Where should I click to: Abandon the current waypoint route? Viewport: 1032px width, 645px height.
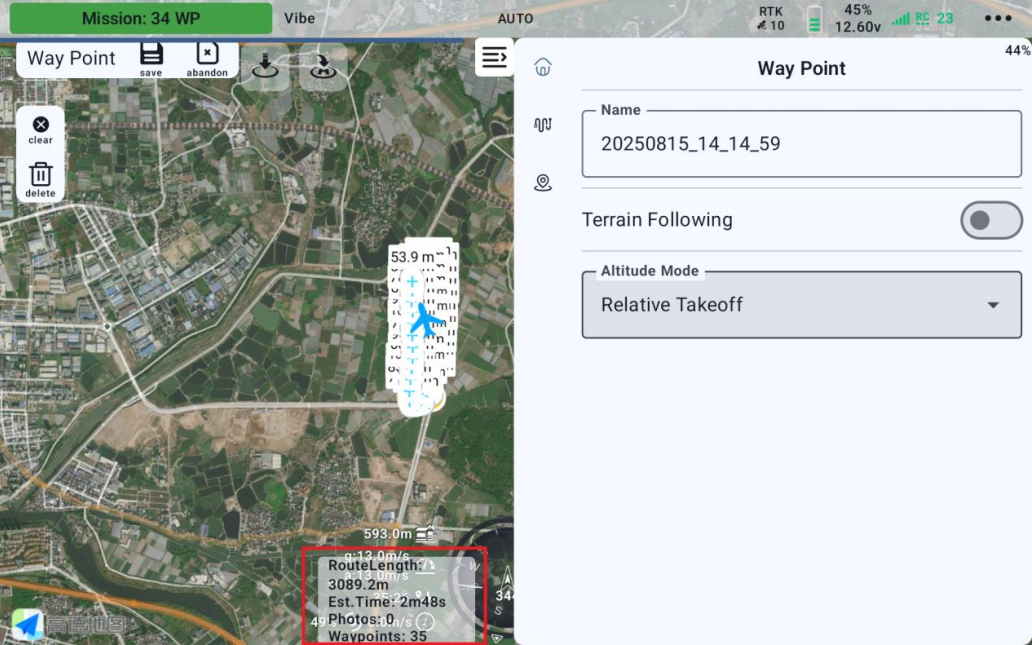point(207,59)
